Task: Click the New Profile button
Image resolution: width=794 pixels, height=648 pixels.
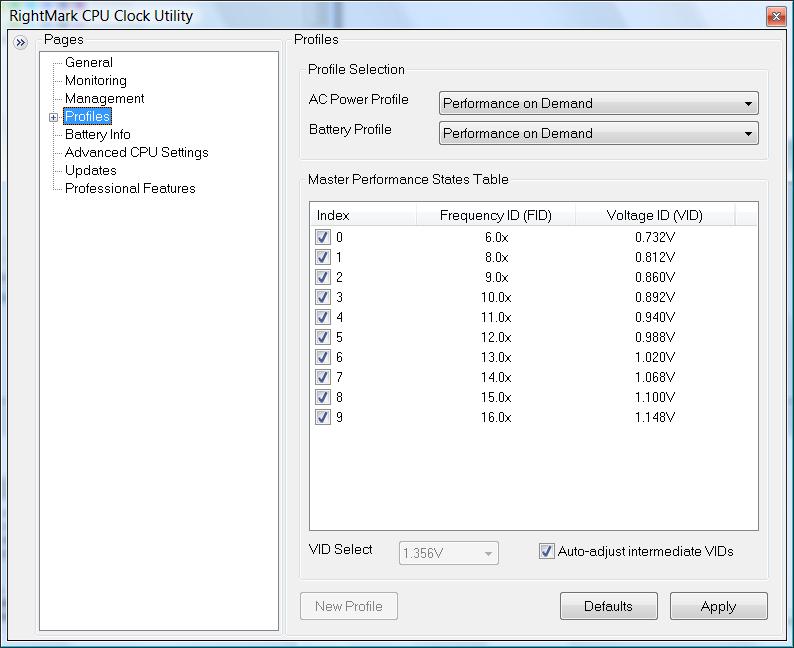Action: coord(349,606)
